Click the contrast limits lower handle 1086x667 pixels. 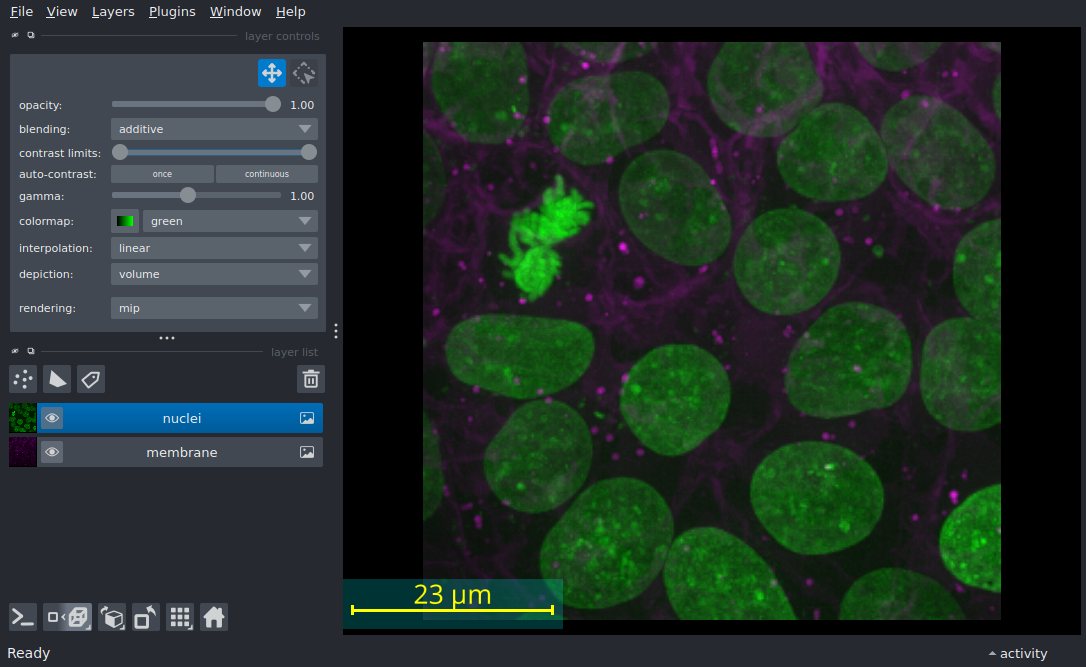[120, 152]
